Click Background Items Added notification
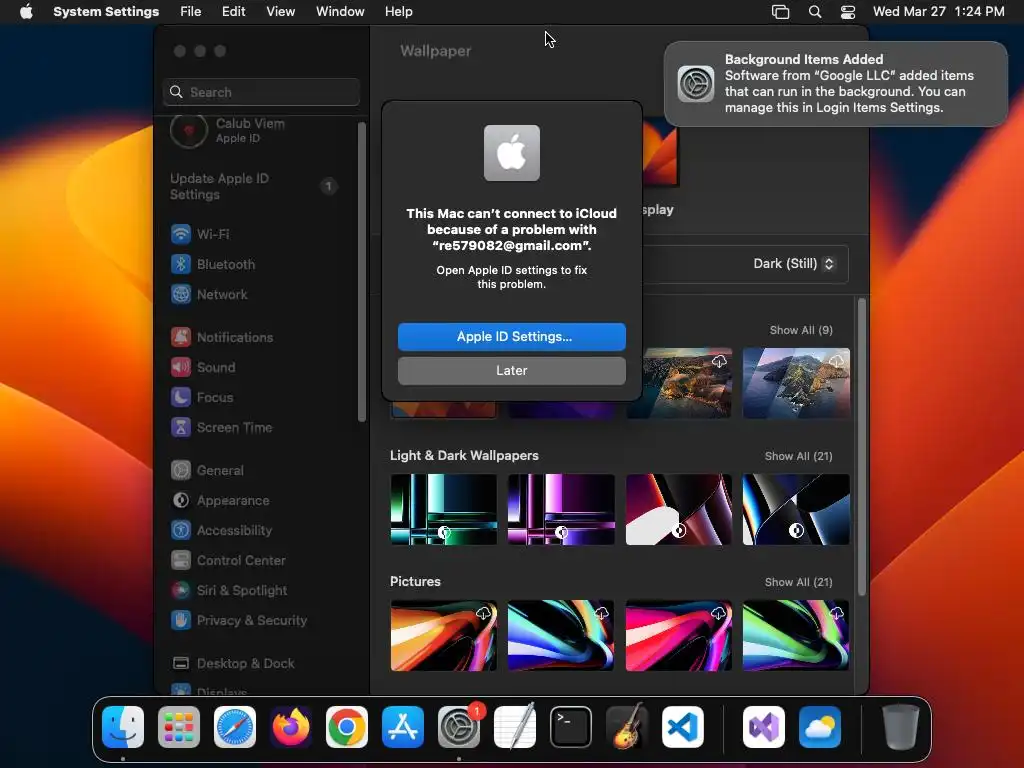 tap(836, 84)
